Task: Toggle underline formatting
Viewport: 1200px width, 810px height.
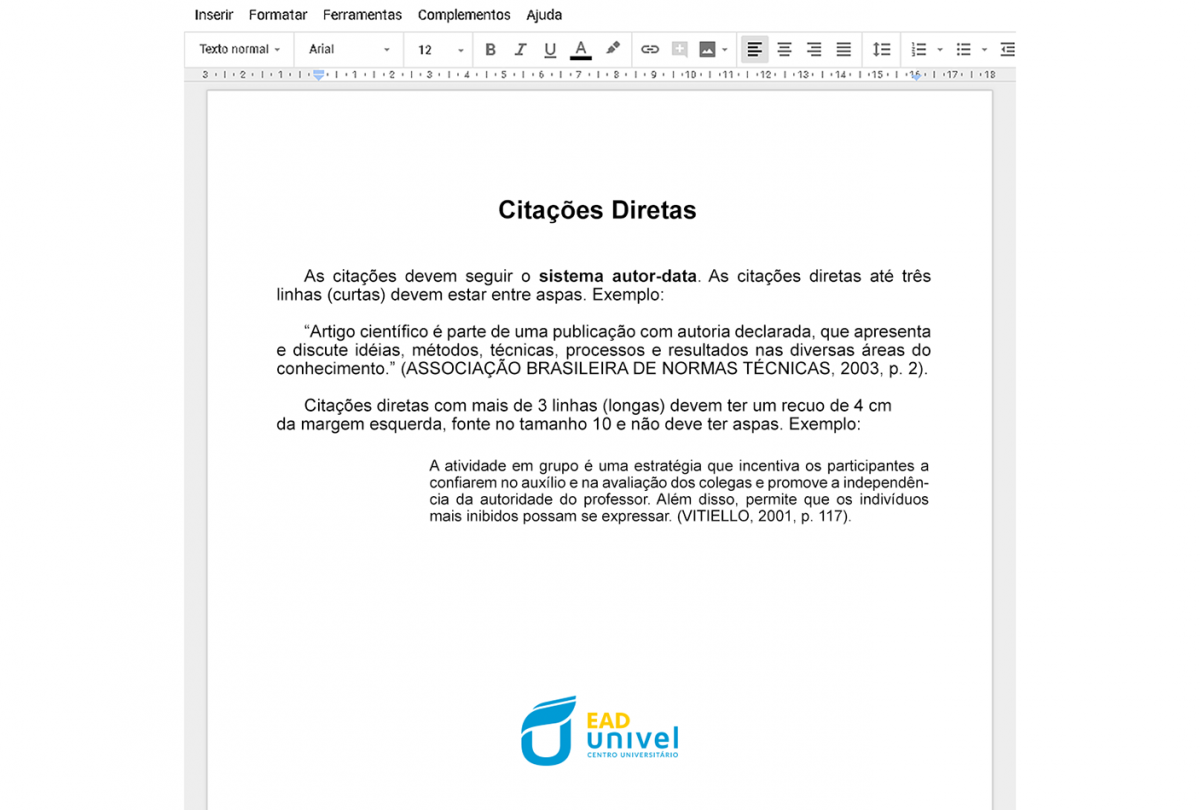Action: [x=550, y=50]
